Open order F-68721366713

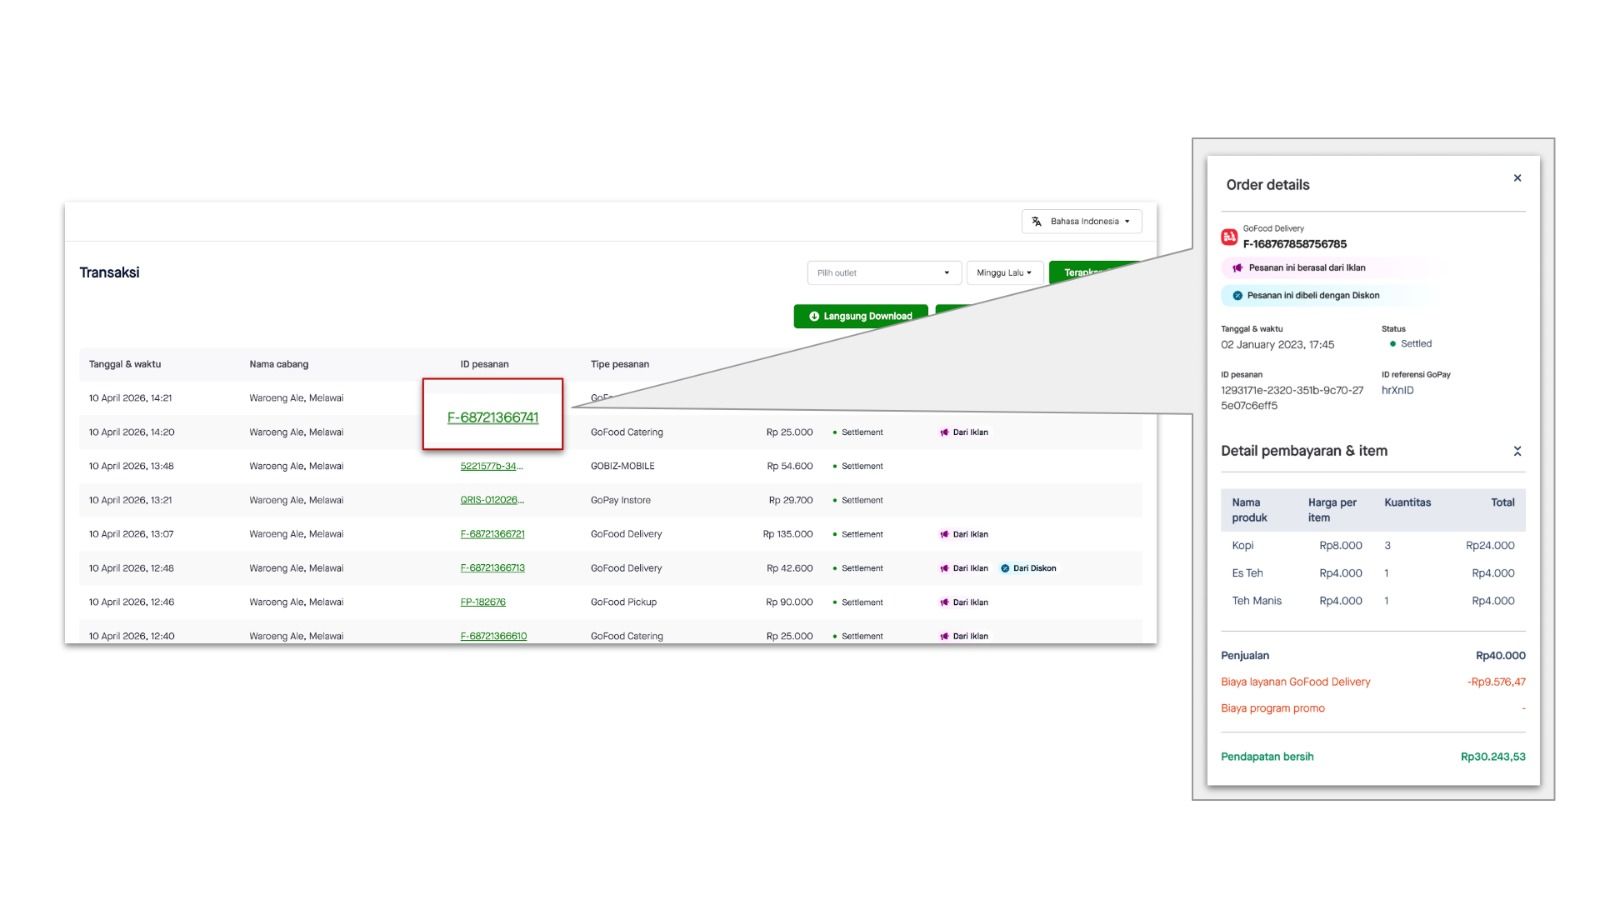[492, 569]
